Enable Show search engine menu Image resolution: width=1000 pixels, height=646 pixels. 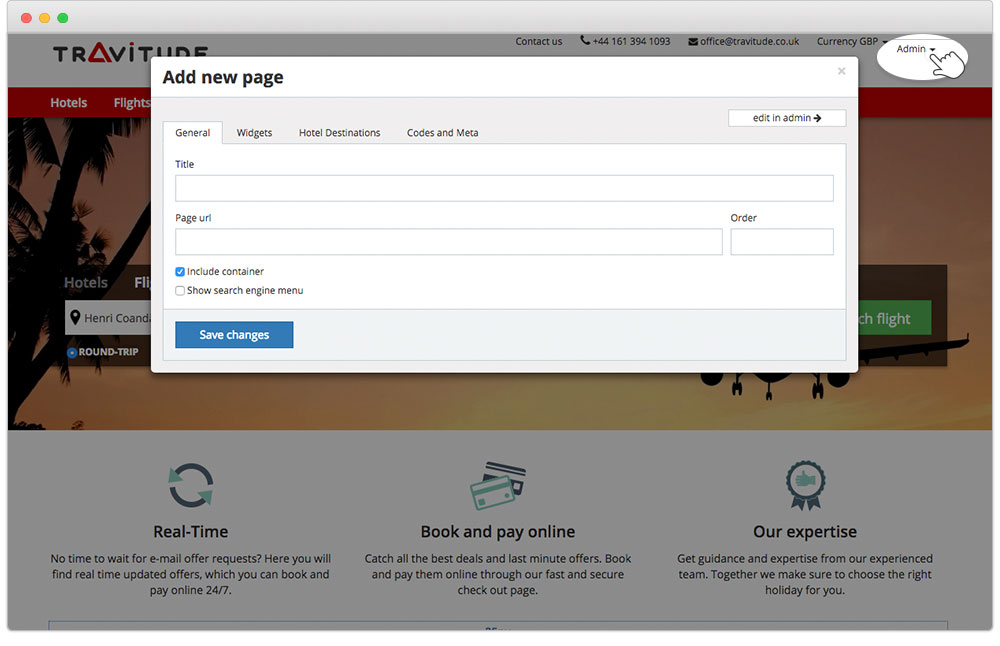click(180, 290)
